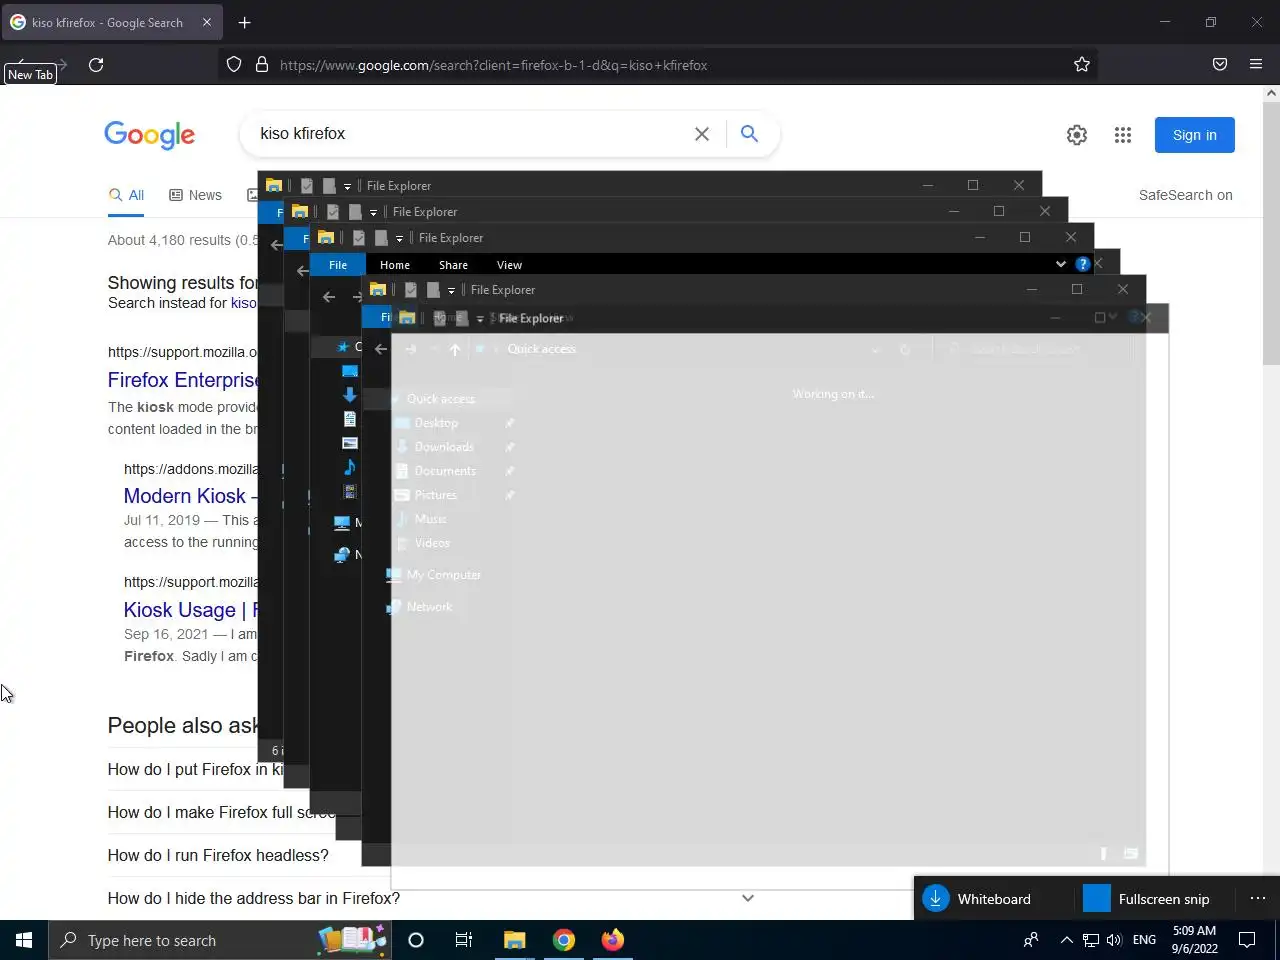Open the tracking protection shield icon
The height and width of the screenshot is (960, 1280).
[234, 65]
